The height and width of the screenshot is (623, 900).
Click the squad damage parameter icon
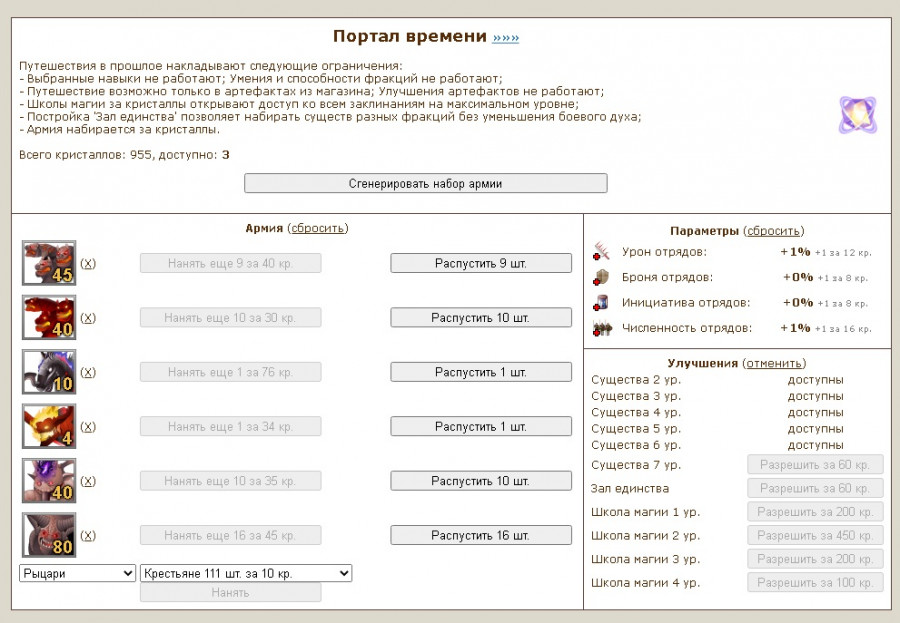click(601, 251)
